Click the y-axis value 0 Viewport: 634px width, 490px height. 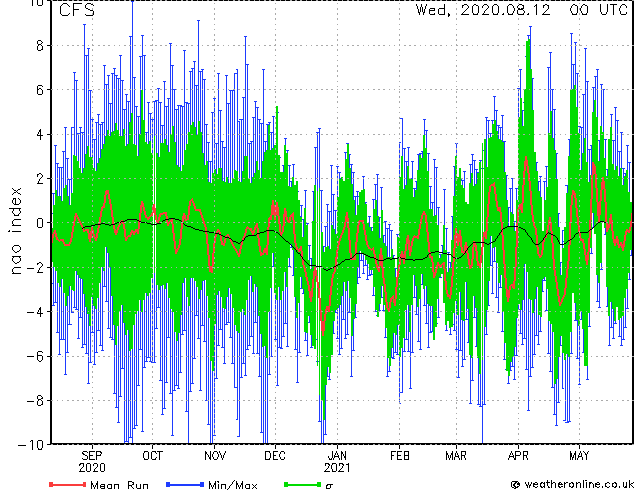click(40, 223)
